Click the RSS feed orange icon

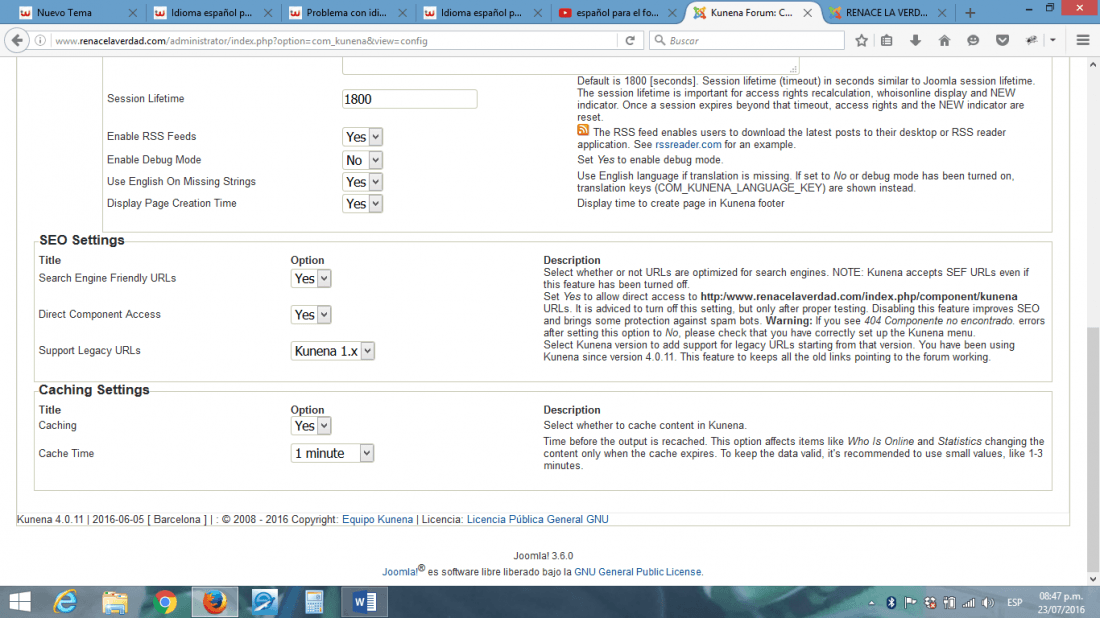(x=583, y=130)
